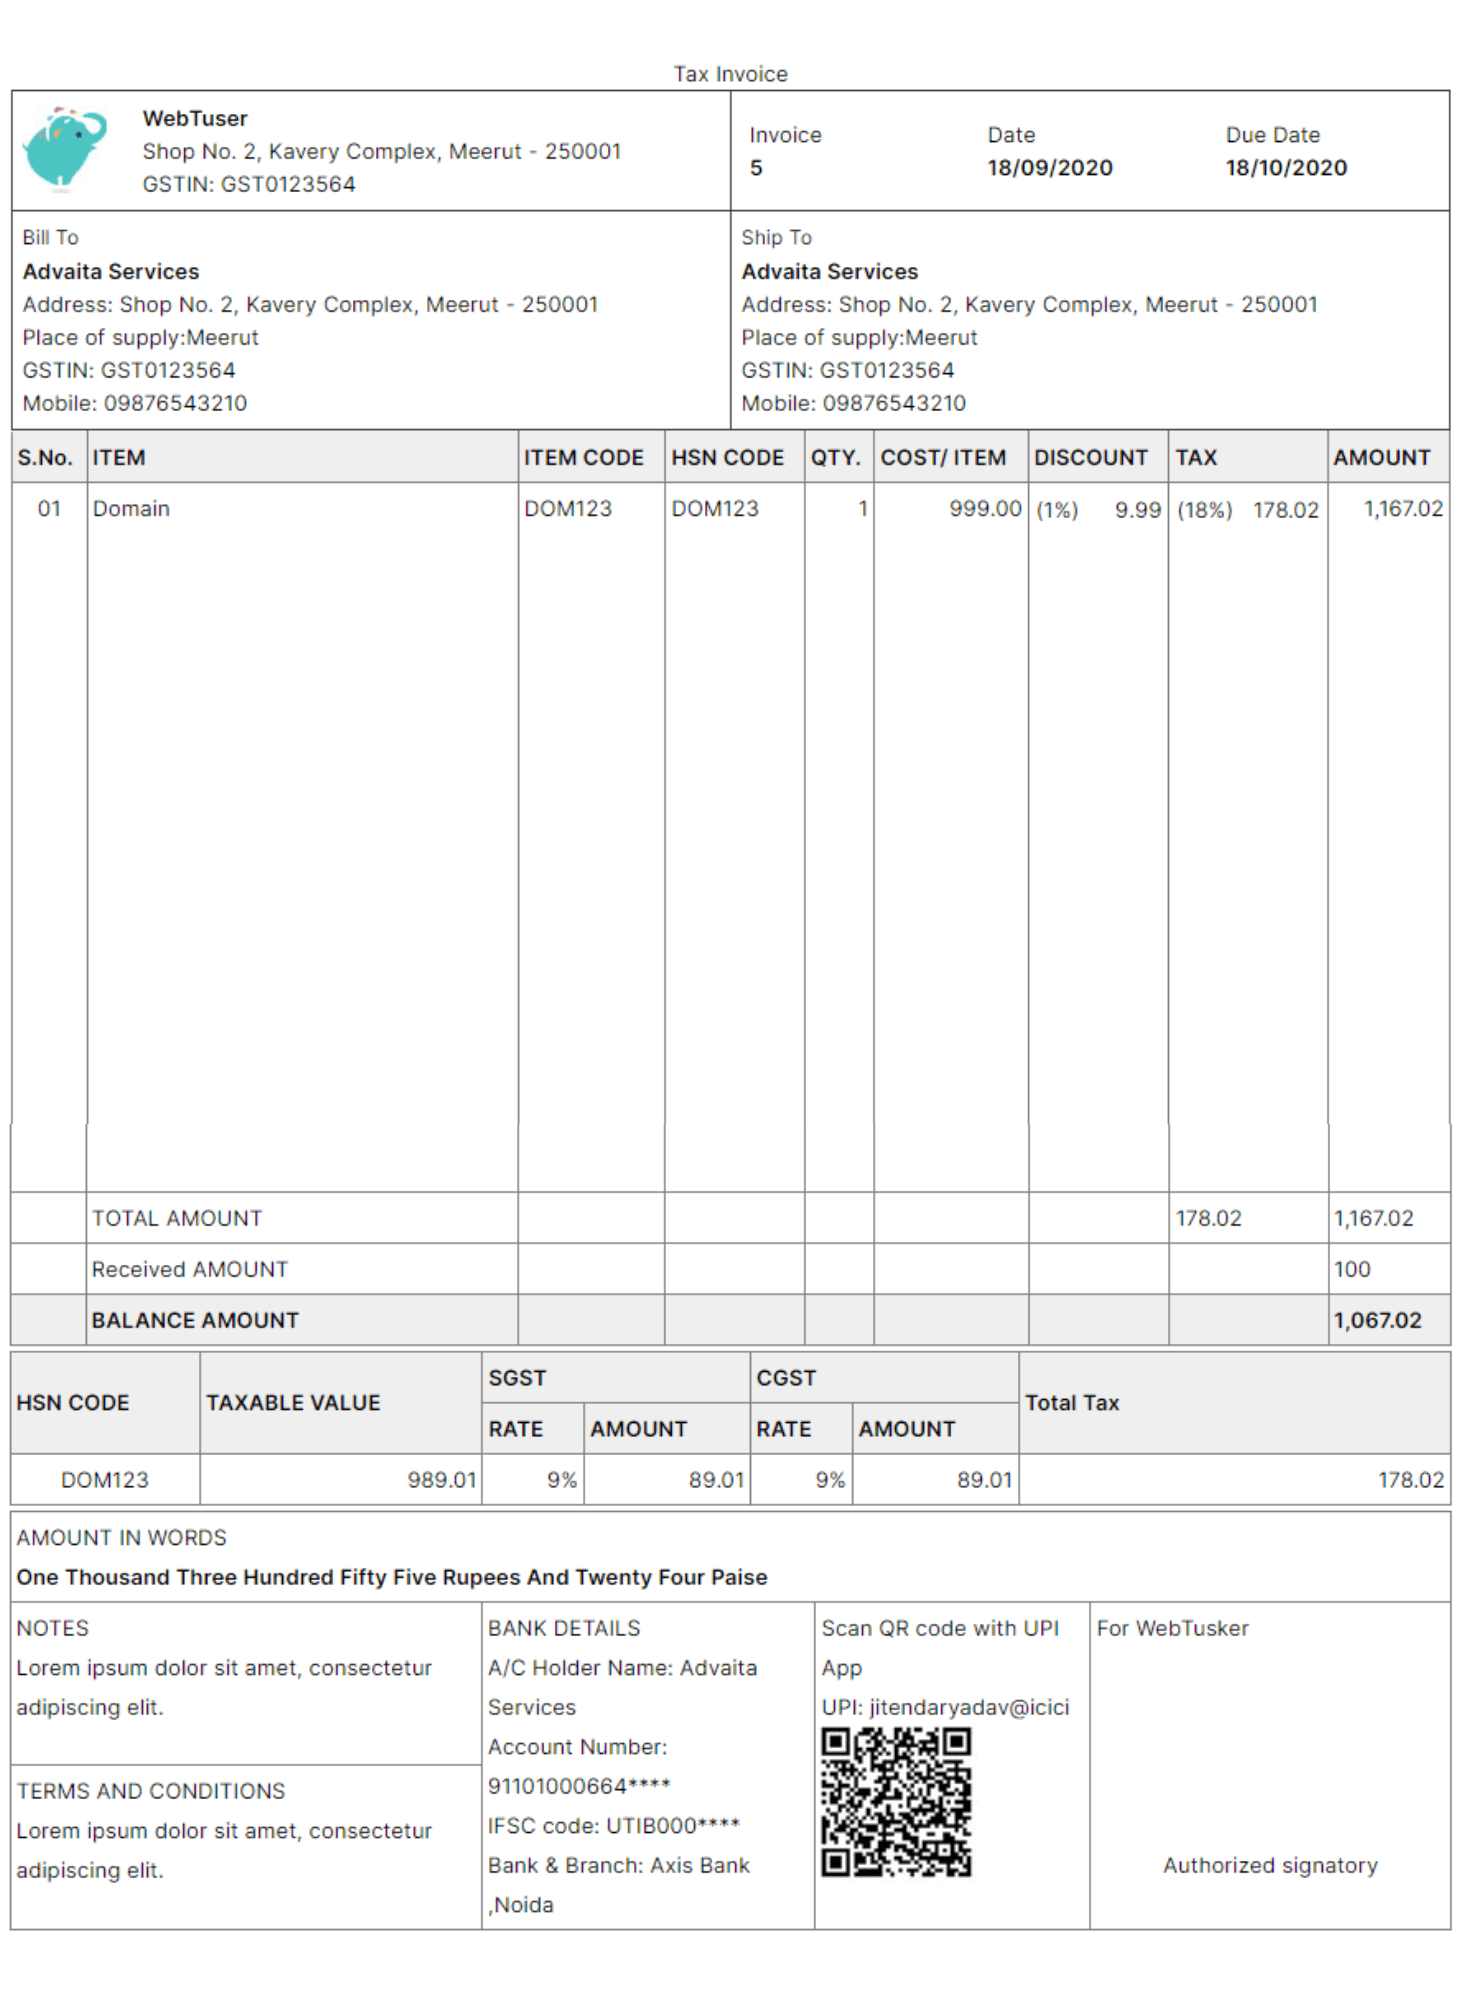Viewport: 1475px width, 2000px height.
Task: Click the 'COST/ ITEM' column header
Action: 943,458
